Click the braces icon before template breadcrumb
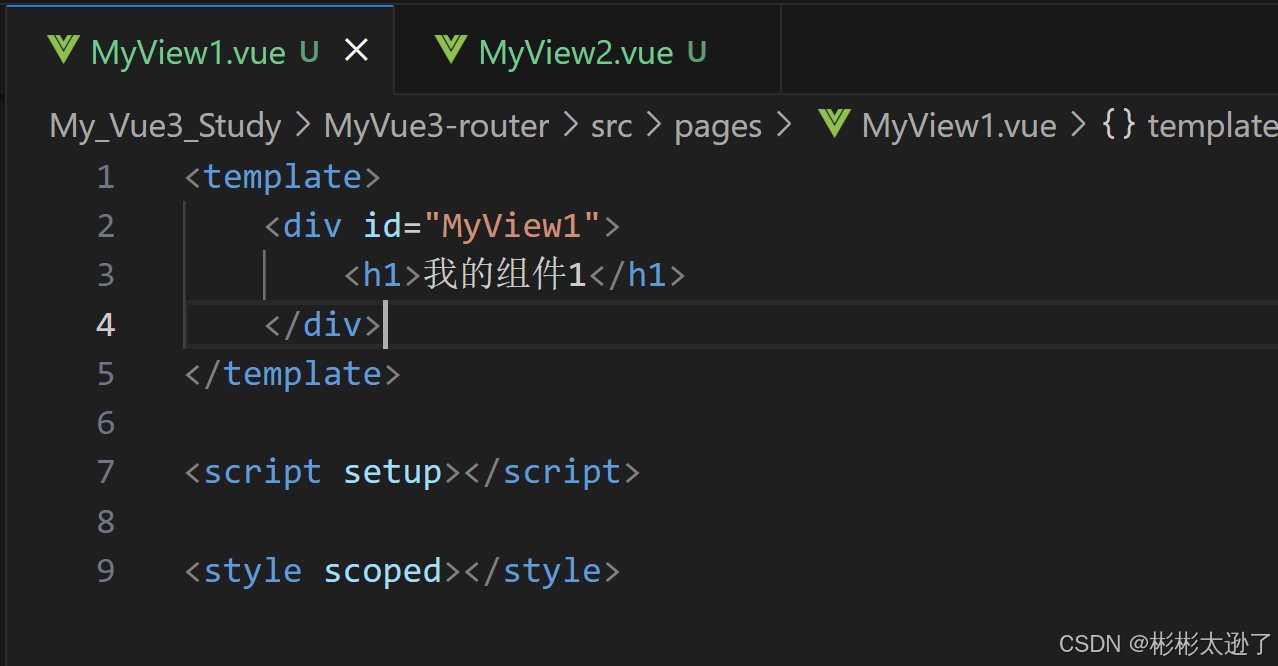The height and width of the screenshot is (666, 1278). 1119,125
